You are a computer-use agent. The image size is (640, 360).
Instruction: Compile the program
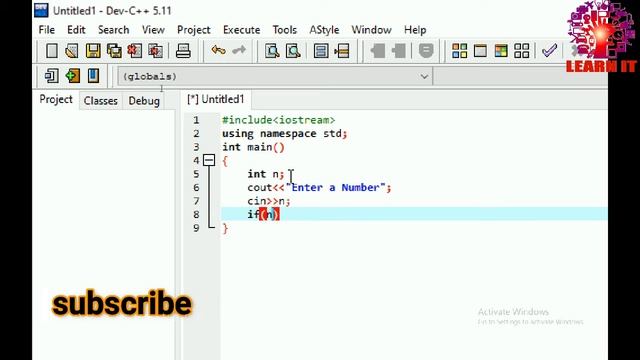[459, 51]
